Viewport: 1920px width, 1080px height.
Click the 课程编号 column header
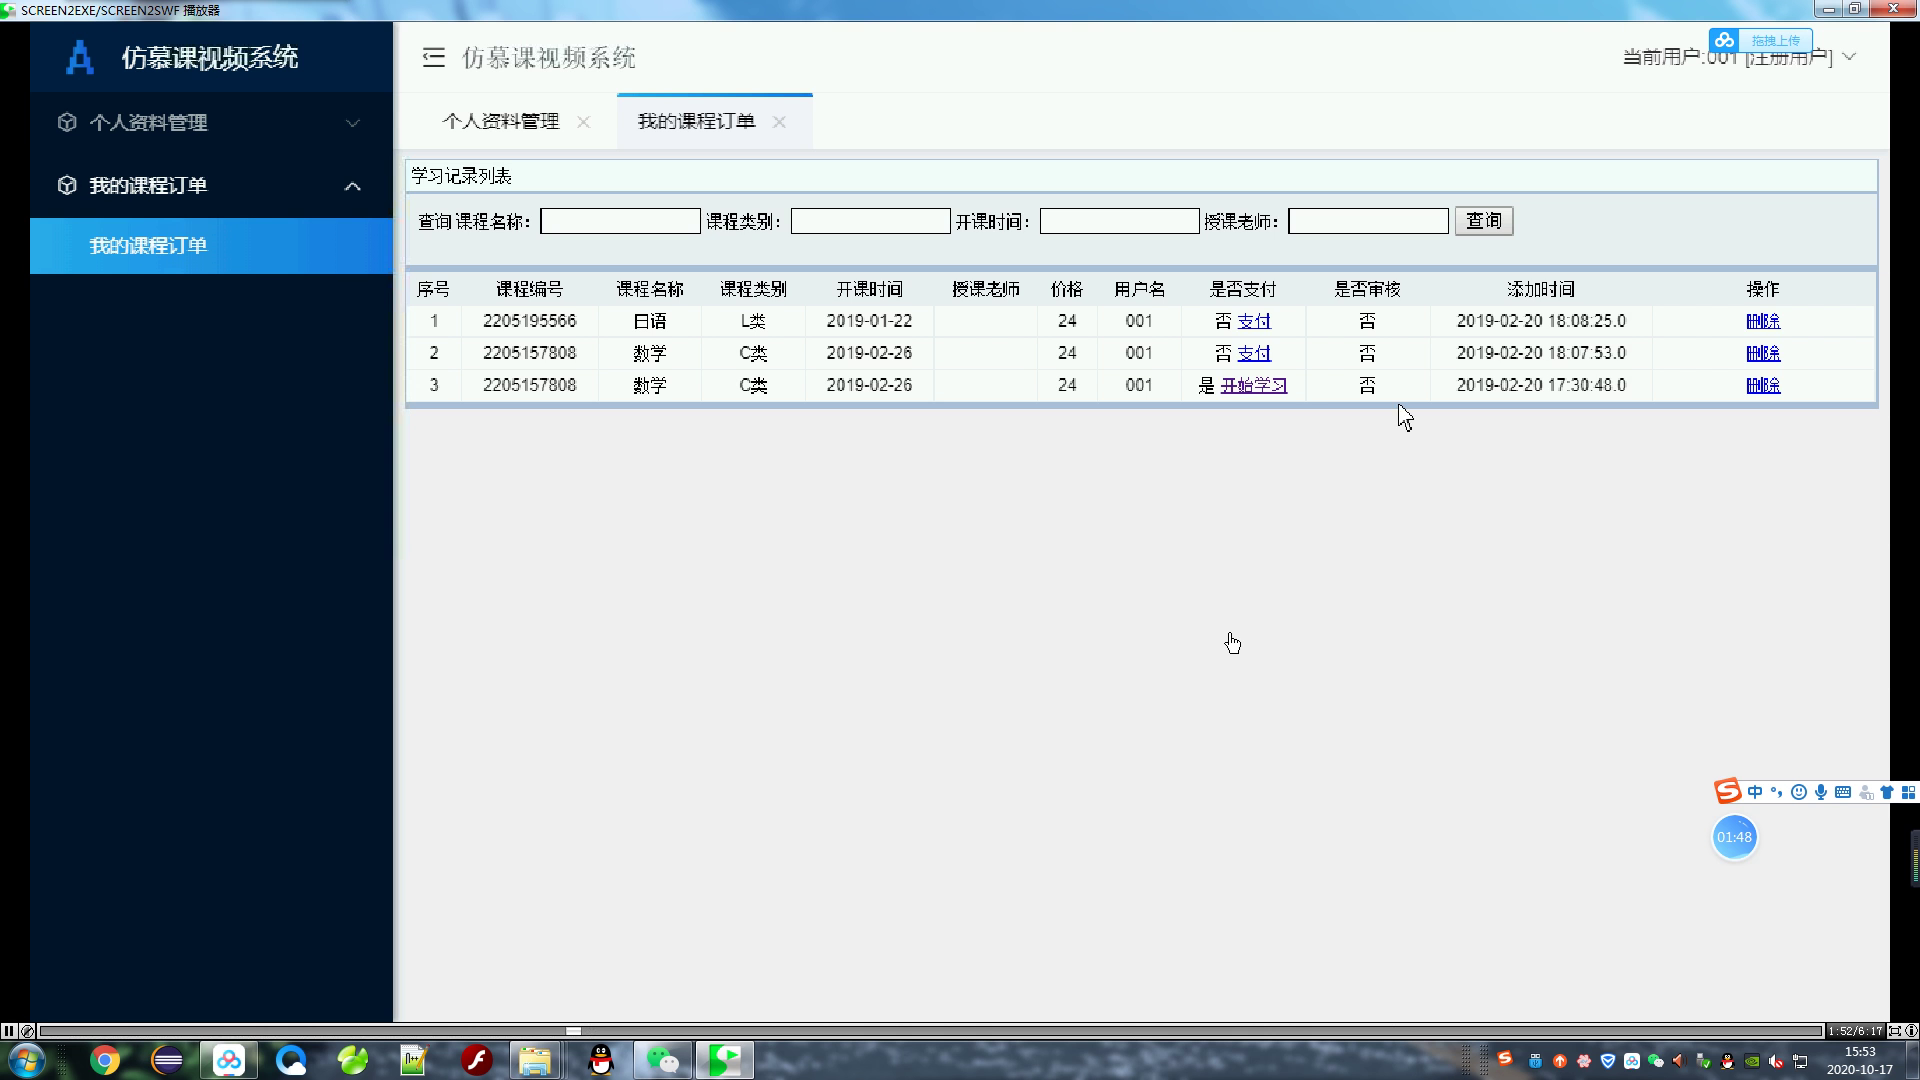click(x=529, y=289)
